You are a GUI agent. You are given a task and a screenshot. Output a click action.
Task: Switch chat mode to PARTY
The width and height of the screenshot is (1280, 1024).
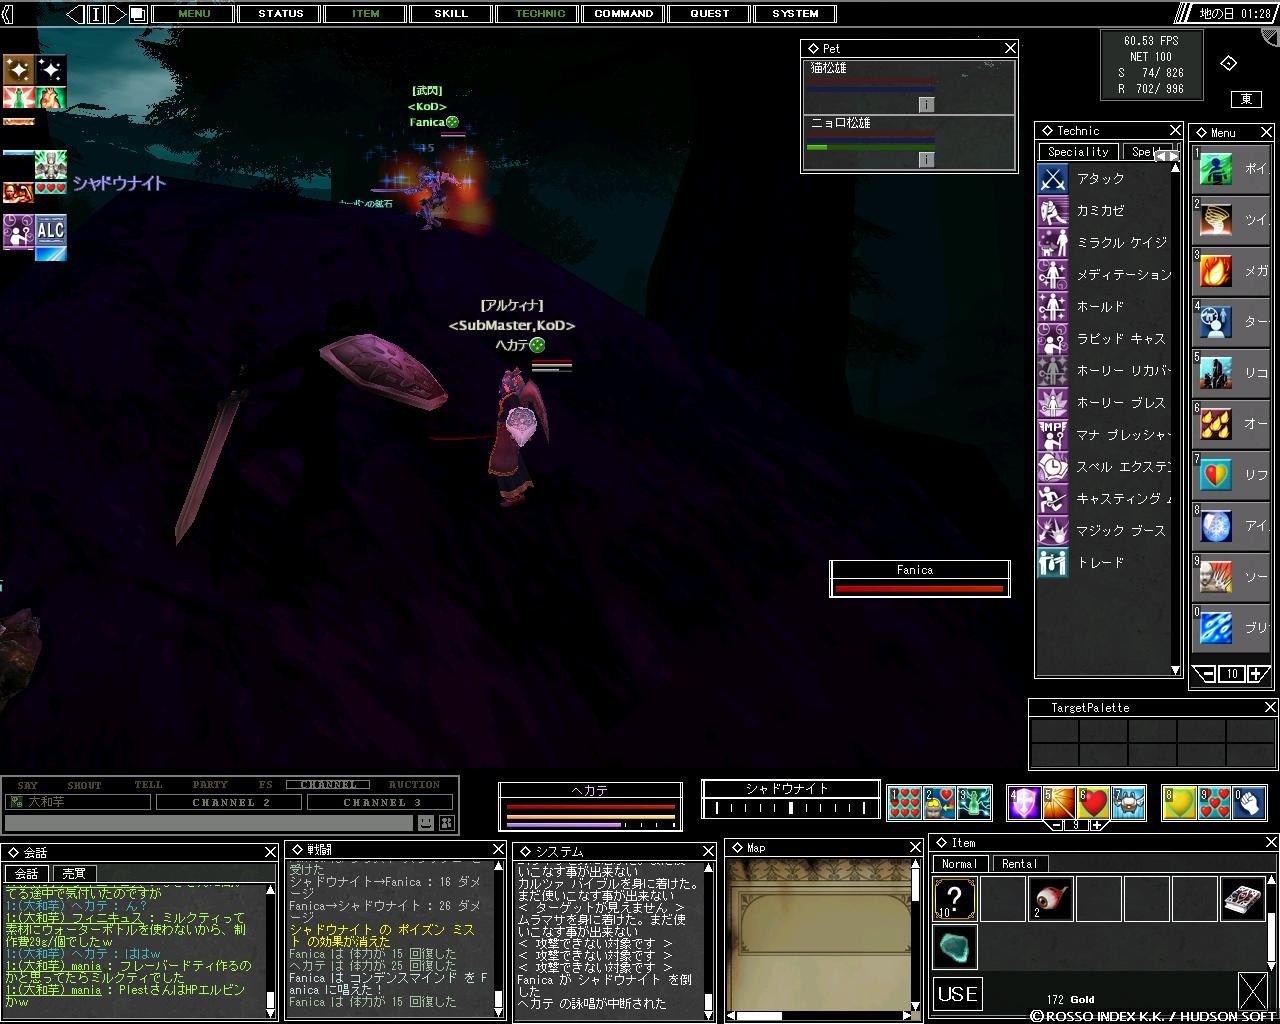[x=210, y=785]
